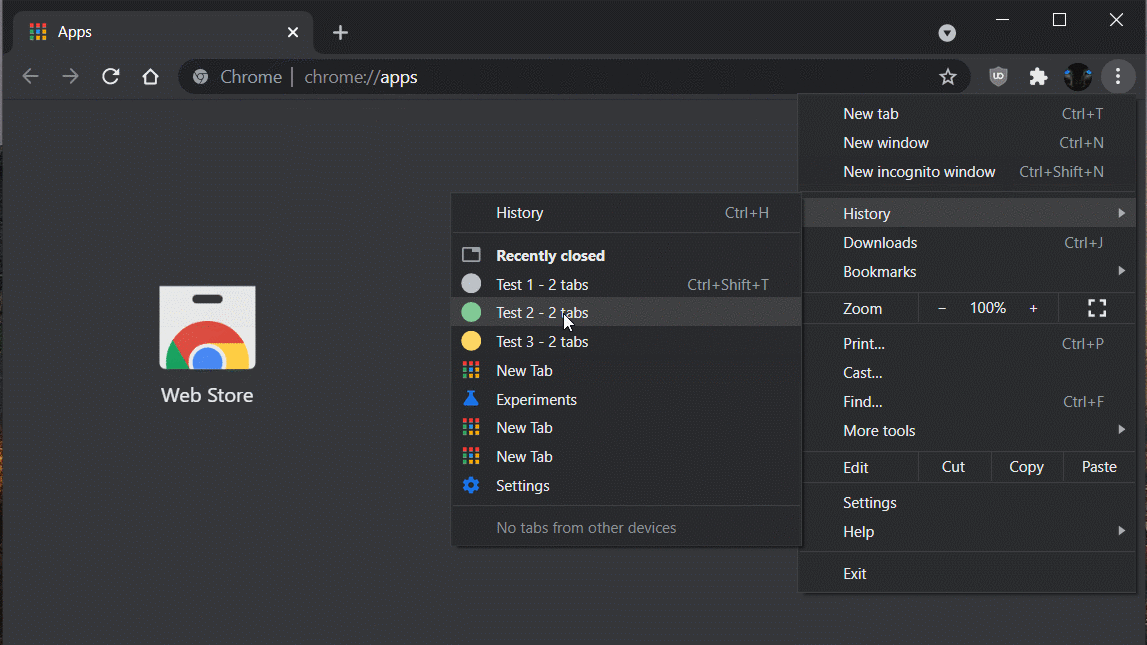The width and height of the screenshot is (1147, 645).
Task: Click the profile avatar in the toolbar
Action: [1078, 76]
